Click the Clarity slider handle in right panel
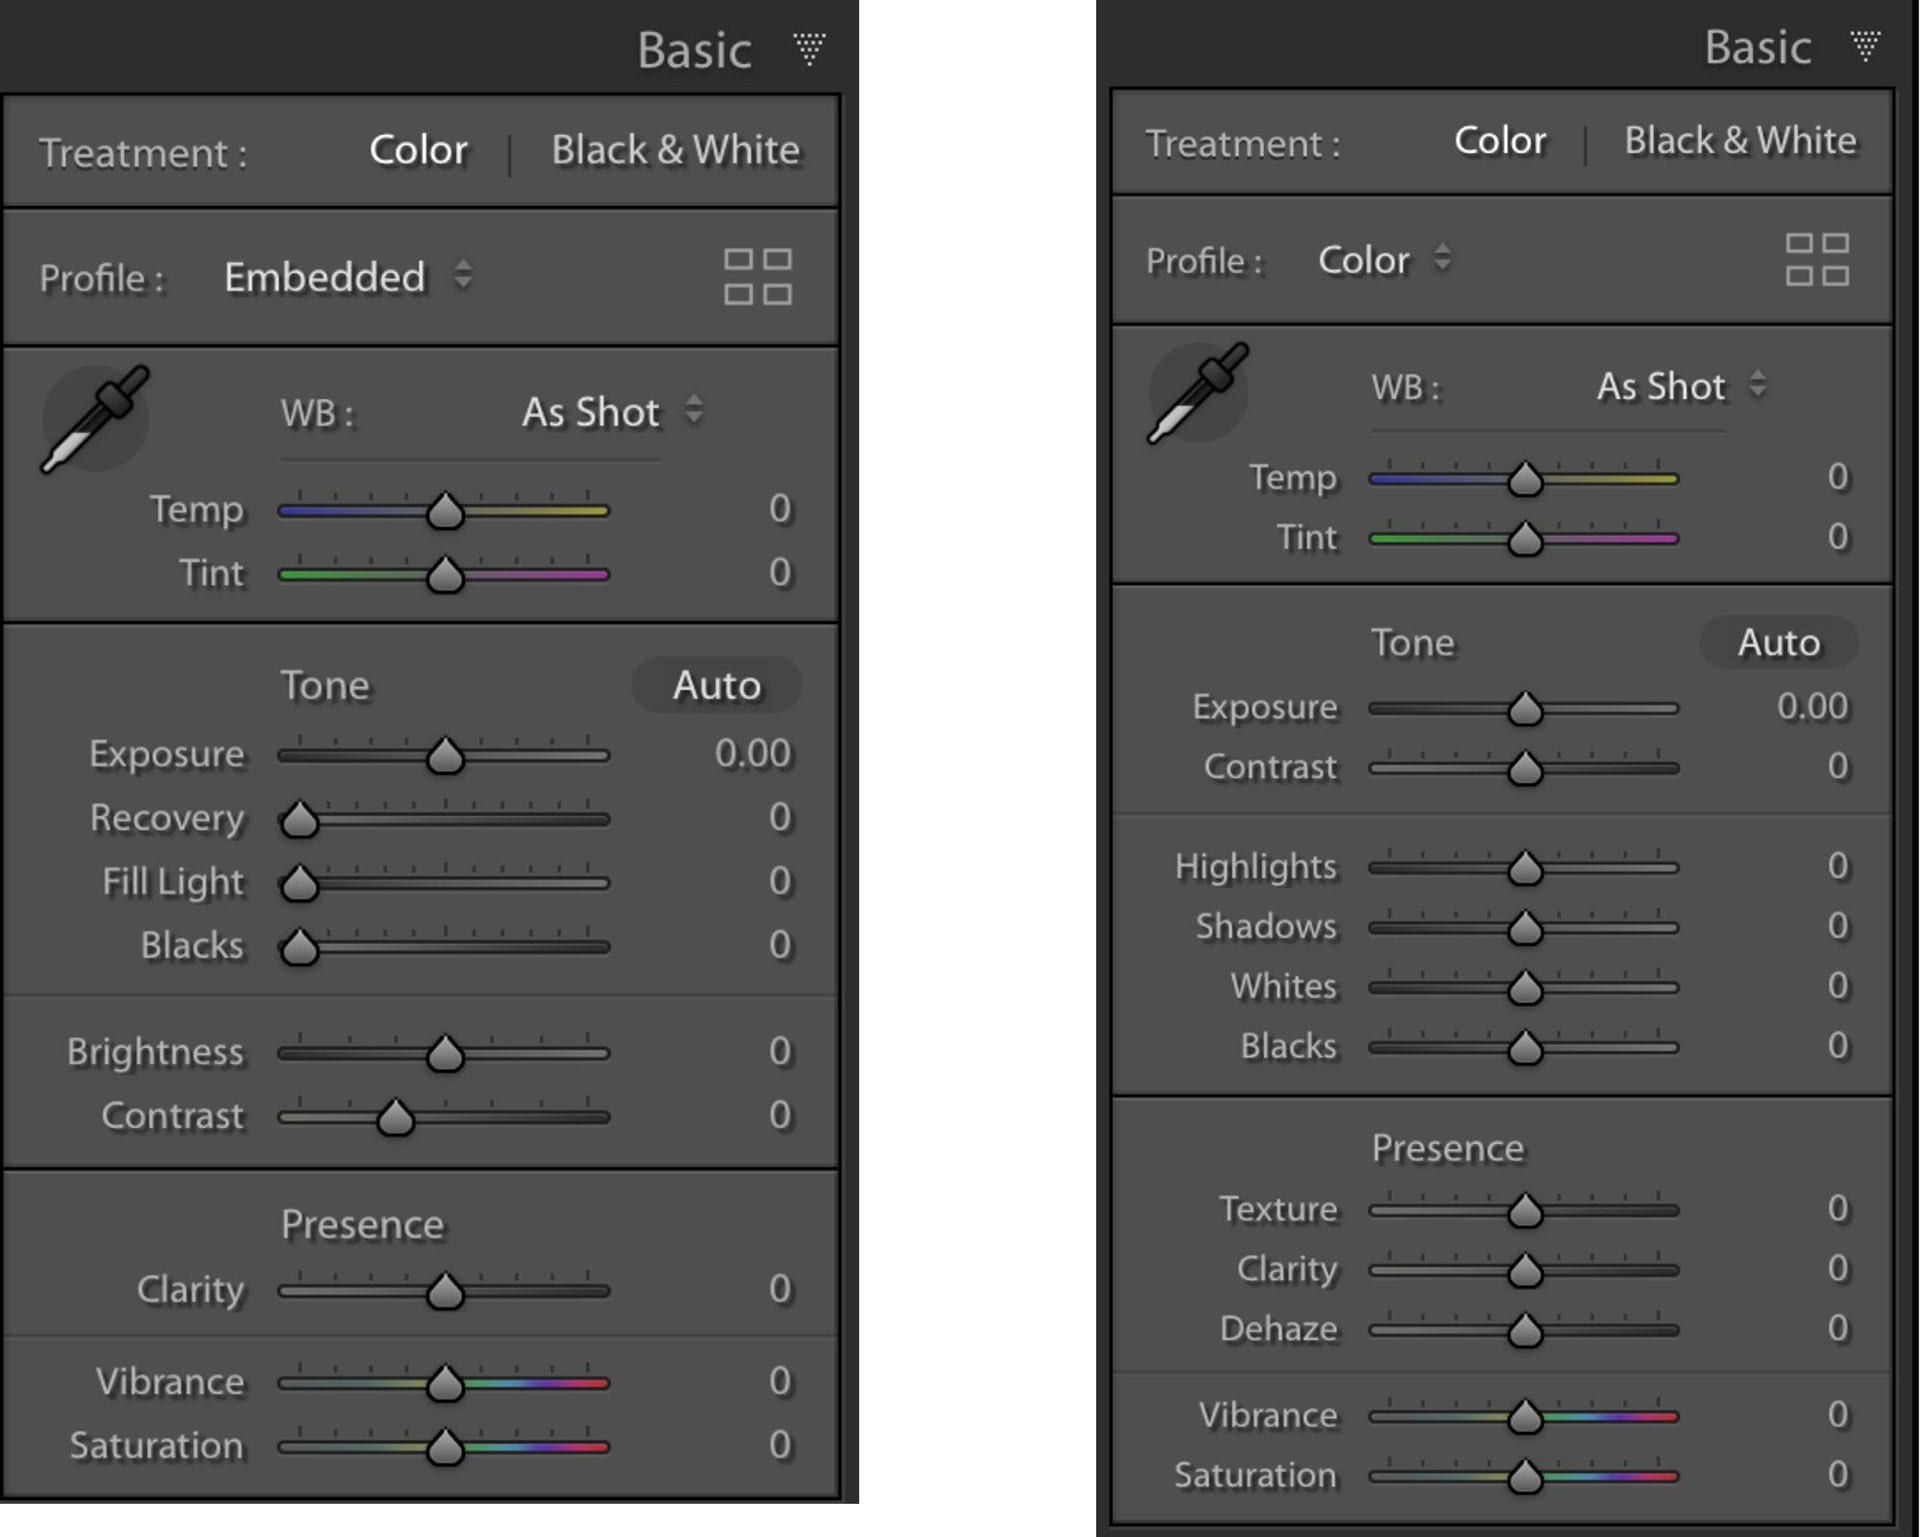The height and width of the screenshot is (1537, 1920). pyautogui.click(x=1525, y=1272)
